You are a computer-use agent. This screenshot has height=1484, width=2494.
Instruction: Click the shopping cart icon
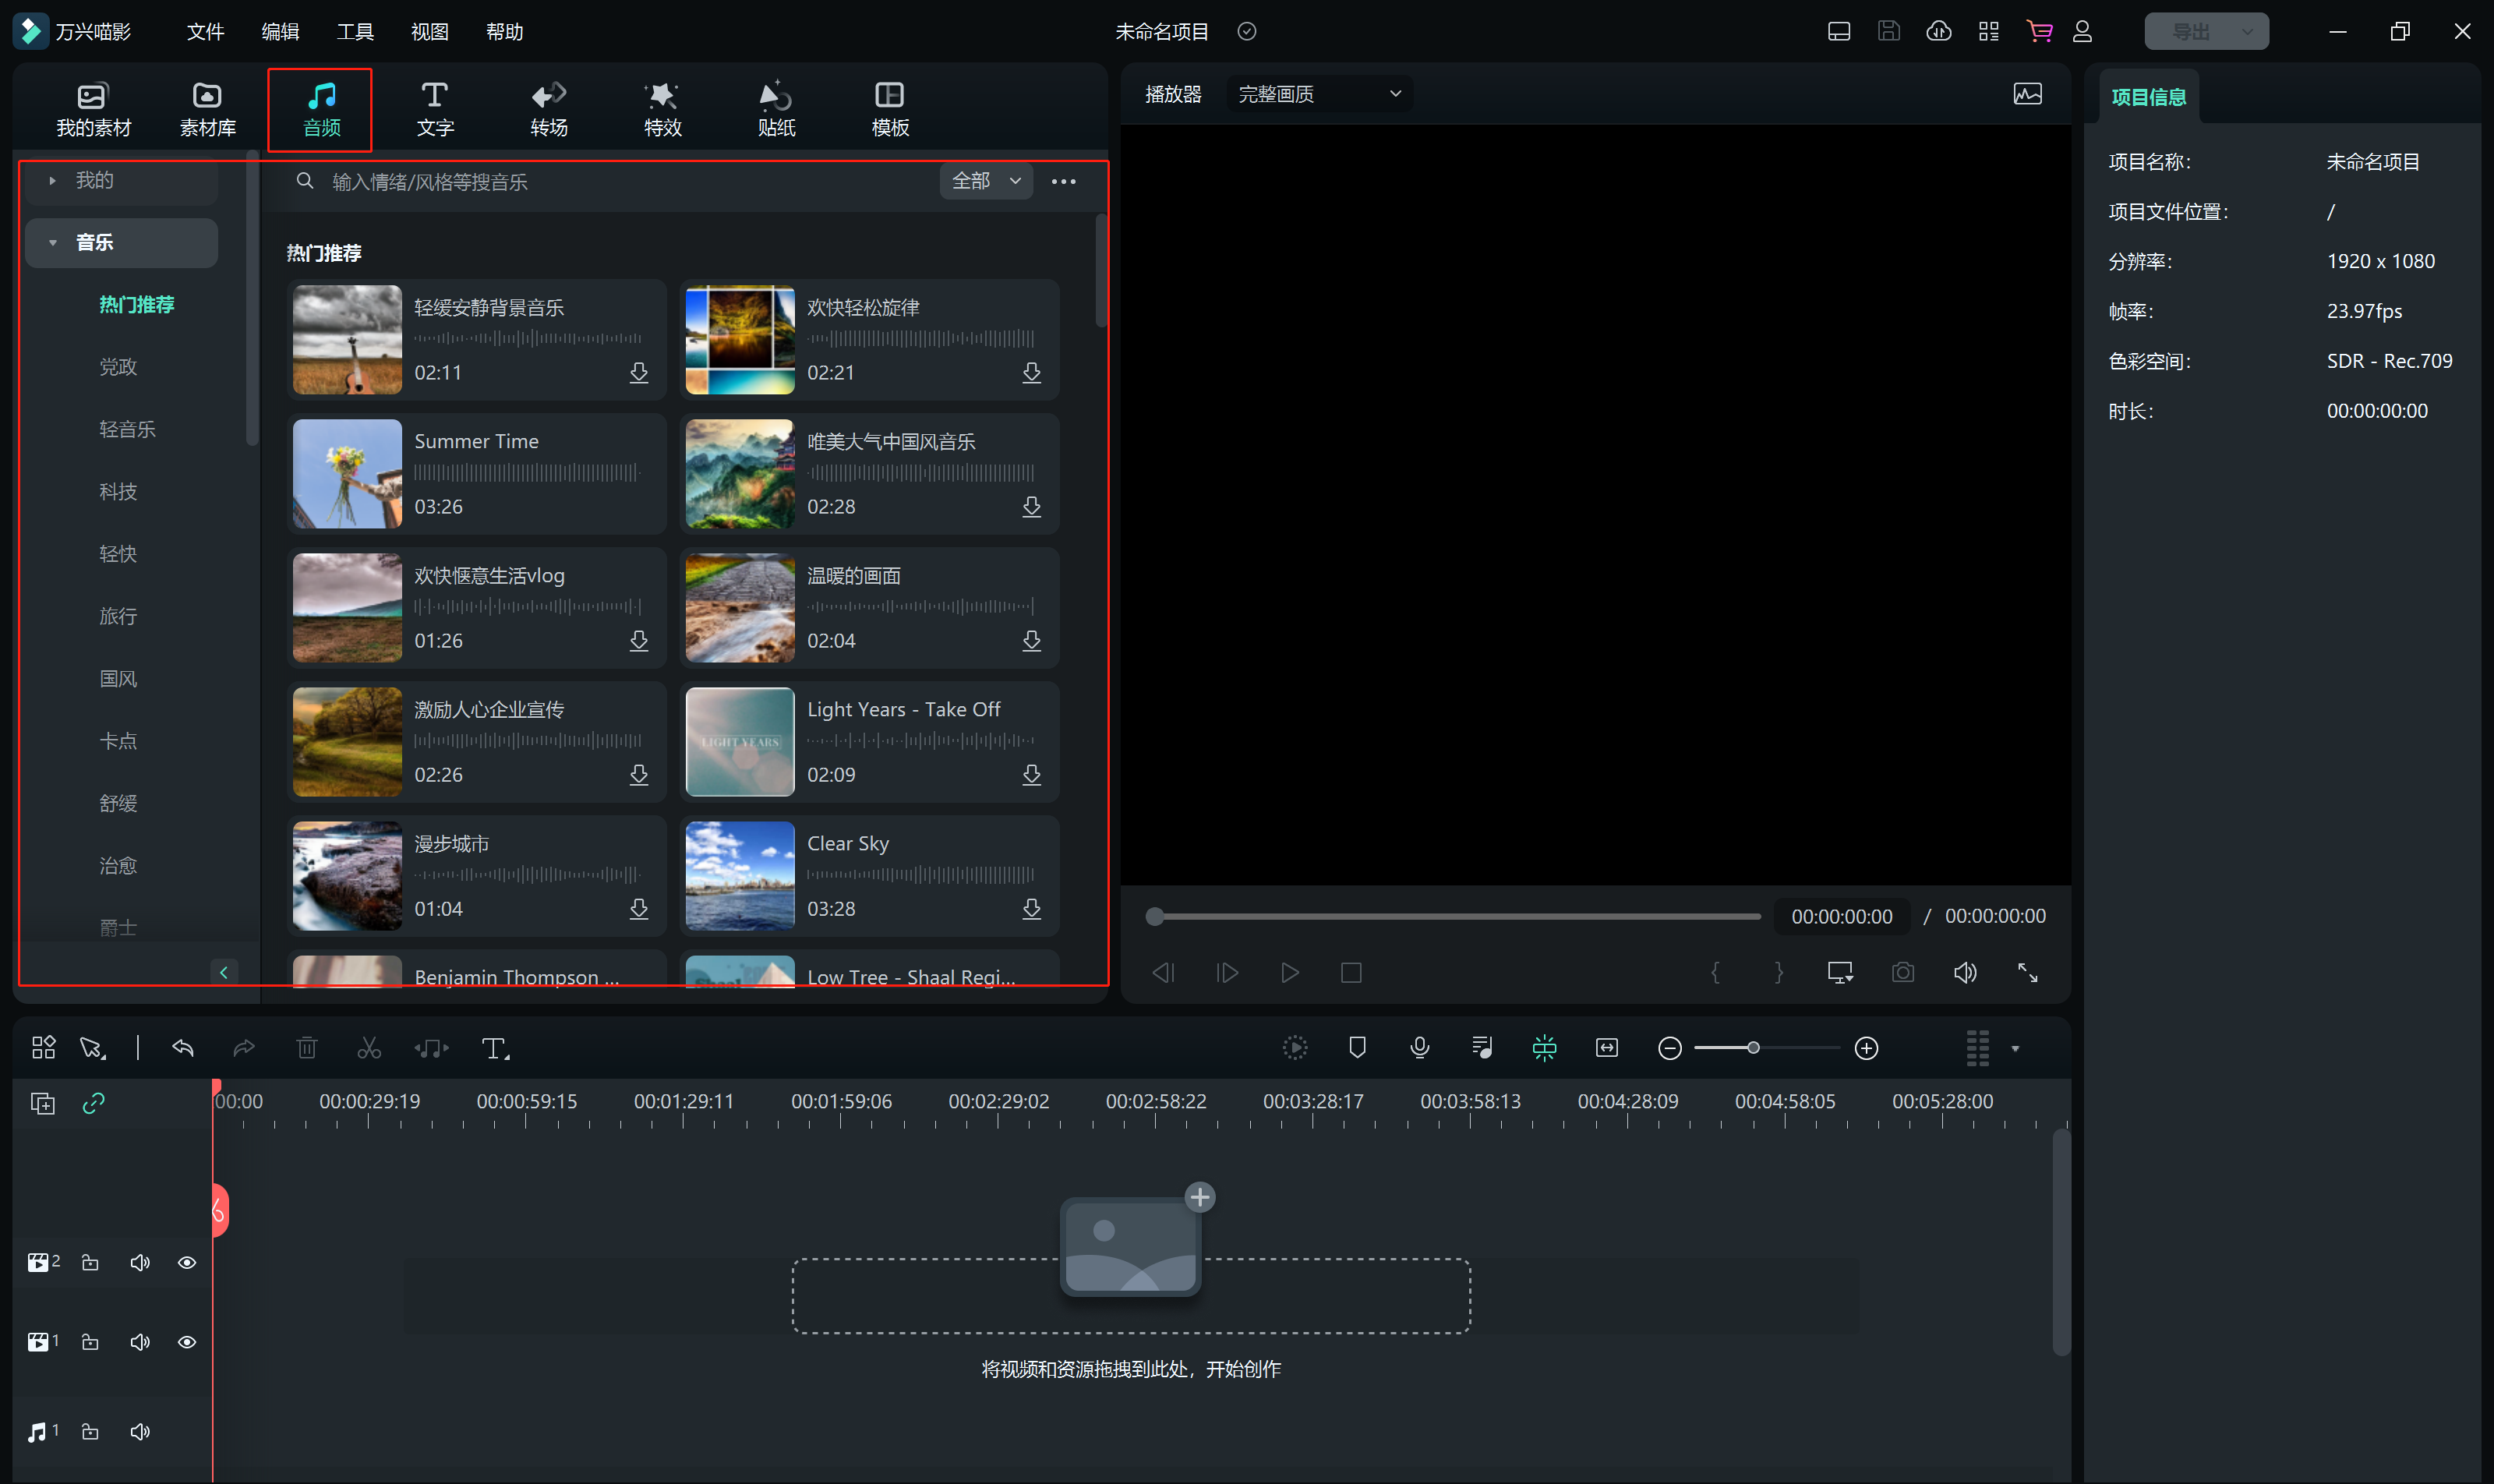[x=2038, y=31]
